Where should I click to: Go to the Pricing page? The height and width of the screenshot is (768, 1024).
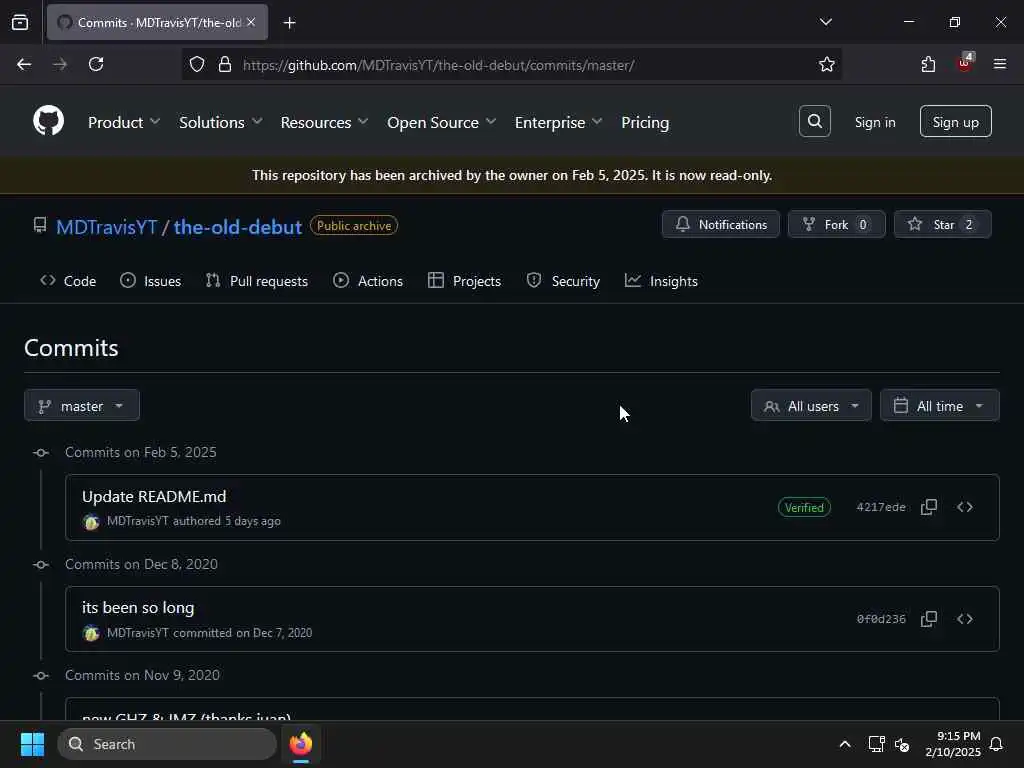645,123
